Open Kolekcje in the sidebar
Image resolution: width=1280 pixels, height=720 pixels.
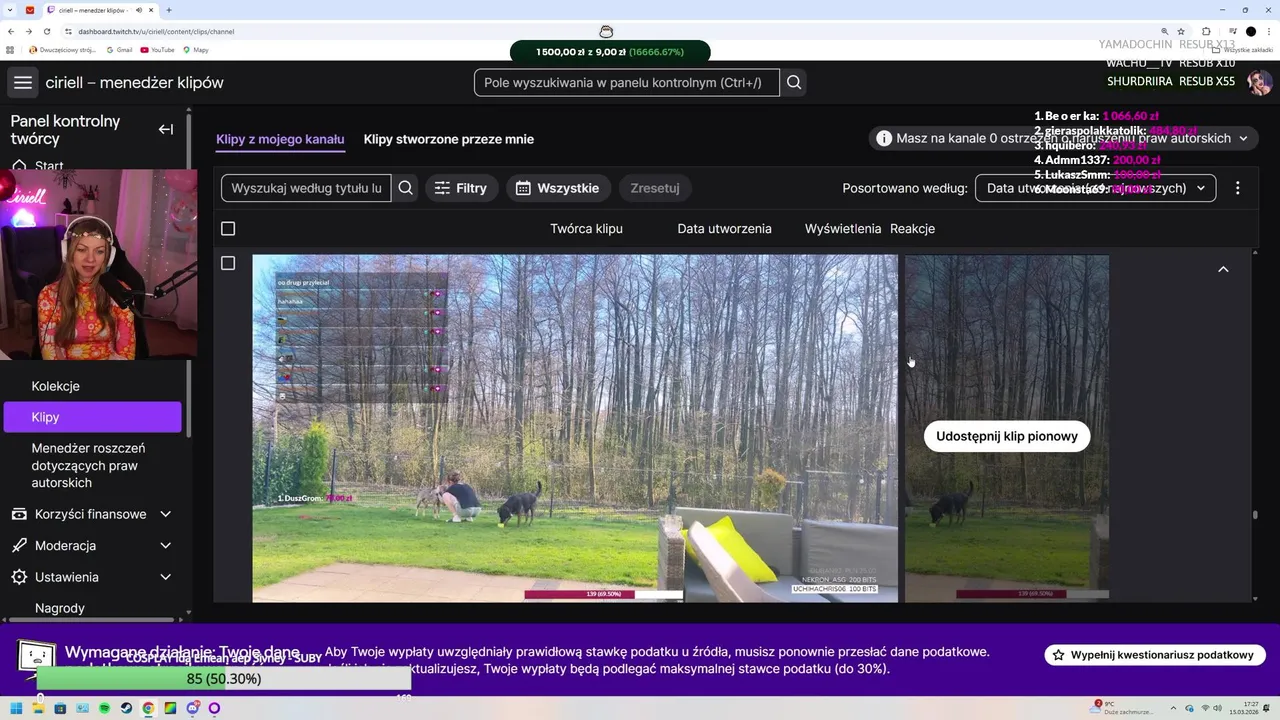55,386
